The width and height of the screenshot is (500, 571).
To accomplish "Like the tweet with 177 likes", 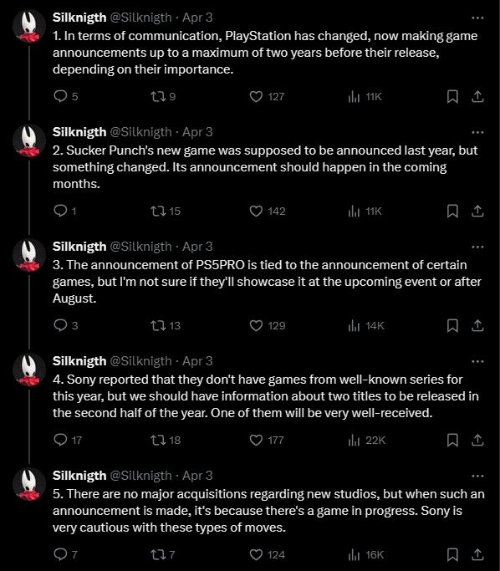I will [x=267, y=440].
